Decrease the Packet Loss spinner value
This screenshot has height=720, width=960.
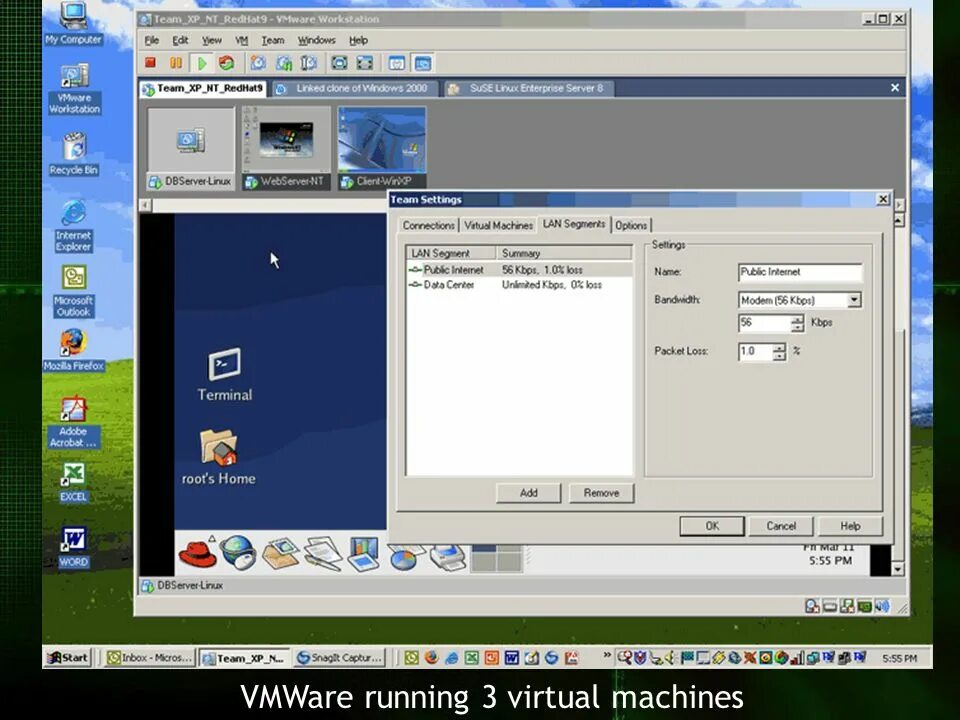click(779, 356)
